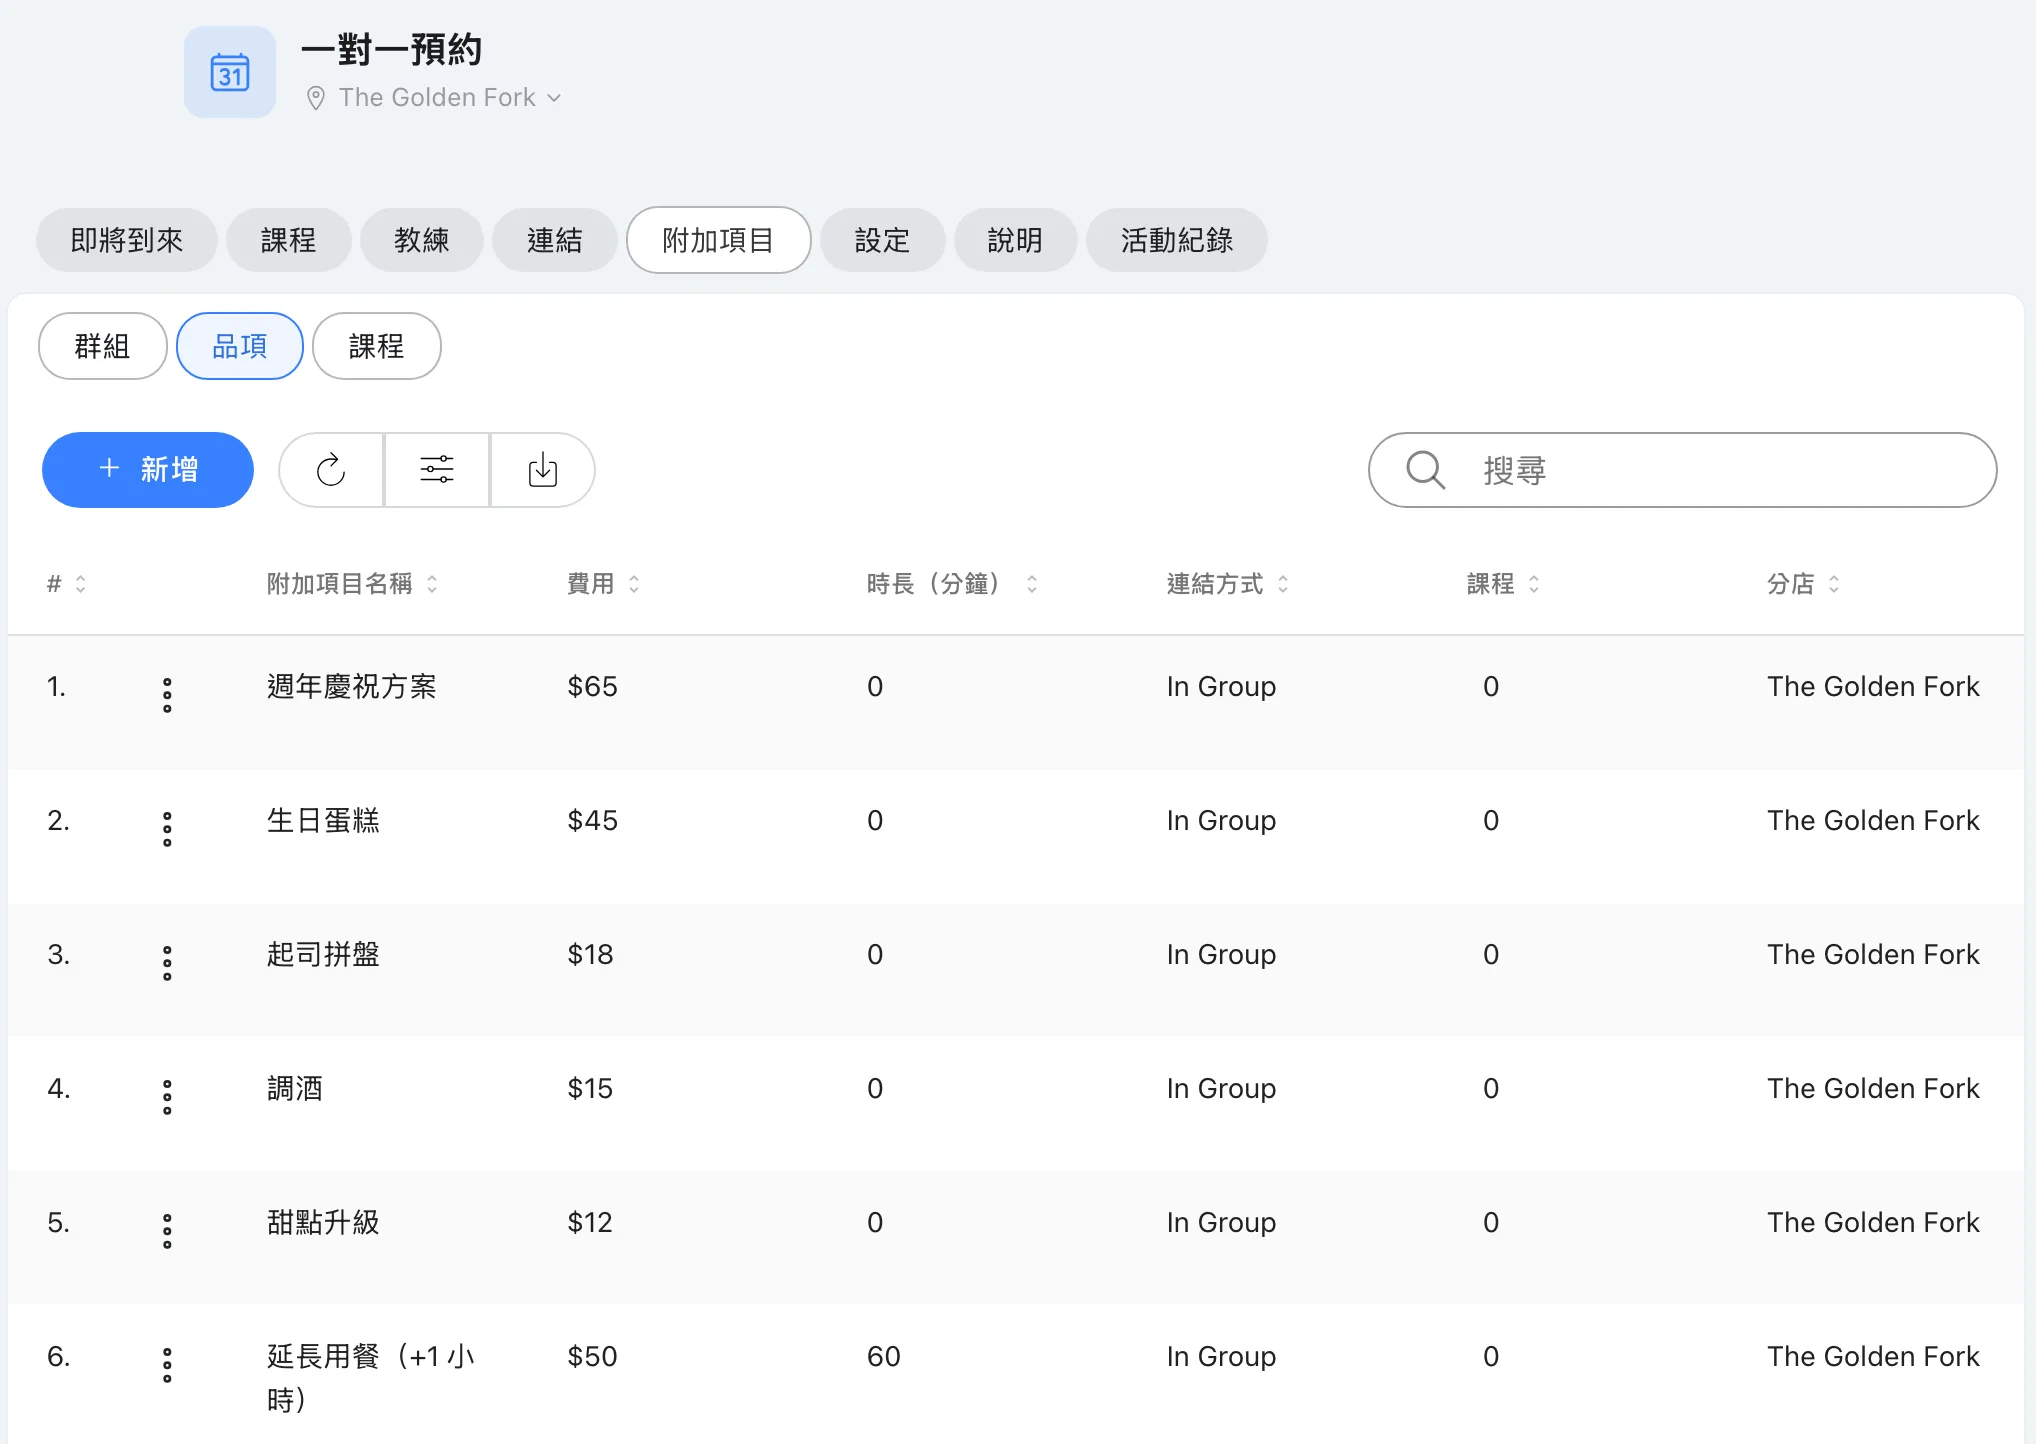Click the refresh icon in toolbar

pos(331,470)
